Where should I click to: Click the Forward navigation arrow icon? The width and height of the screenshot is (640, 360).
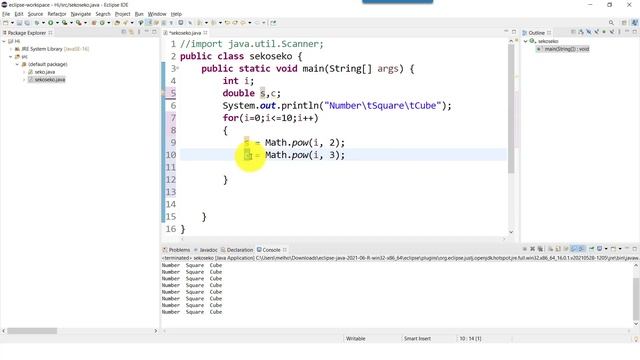[x=257, y=23]
